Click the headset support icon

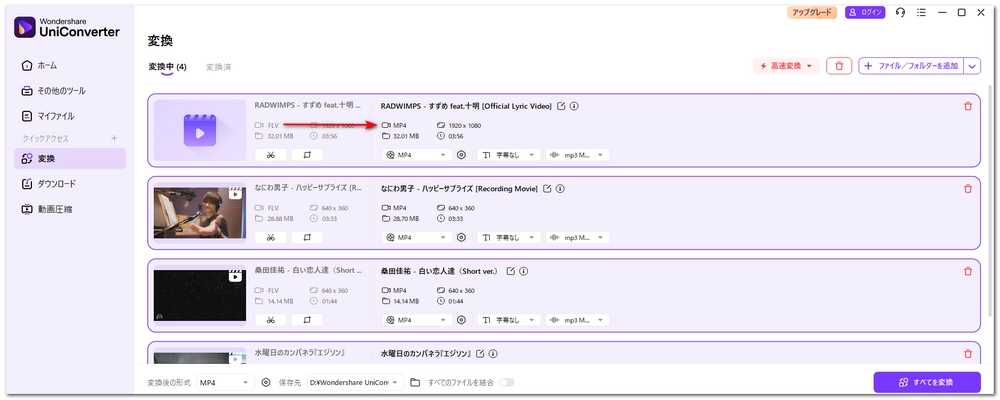[x=901, y=12]
